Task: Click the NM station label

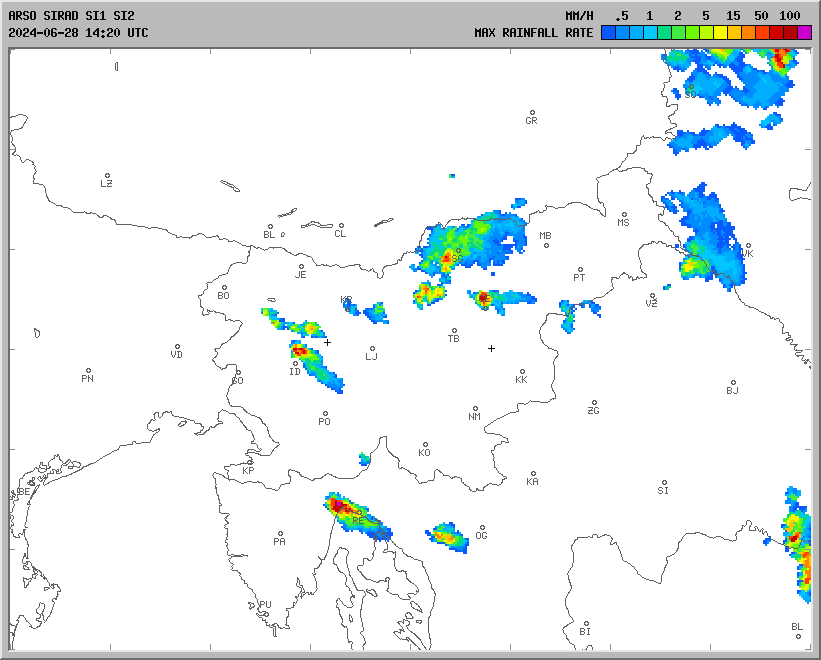Action: pyautogui.click(x=474, y=417)
